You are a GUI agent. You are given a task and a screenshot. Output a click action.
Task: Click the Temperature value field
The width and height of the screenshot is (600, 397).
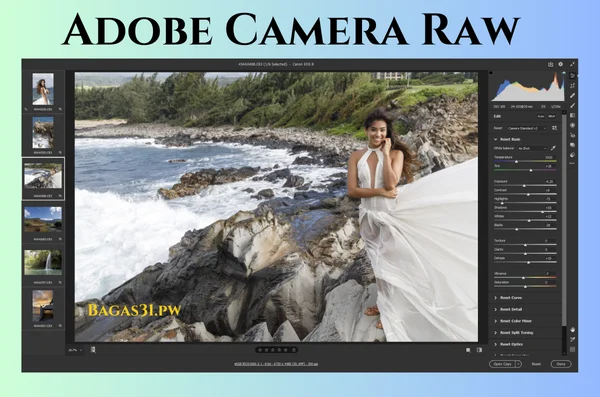549,157
